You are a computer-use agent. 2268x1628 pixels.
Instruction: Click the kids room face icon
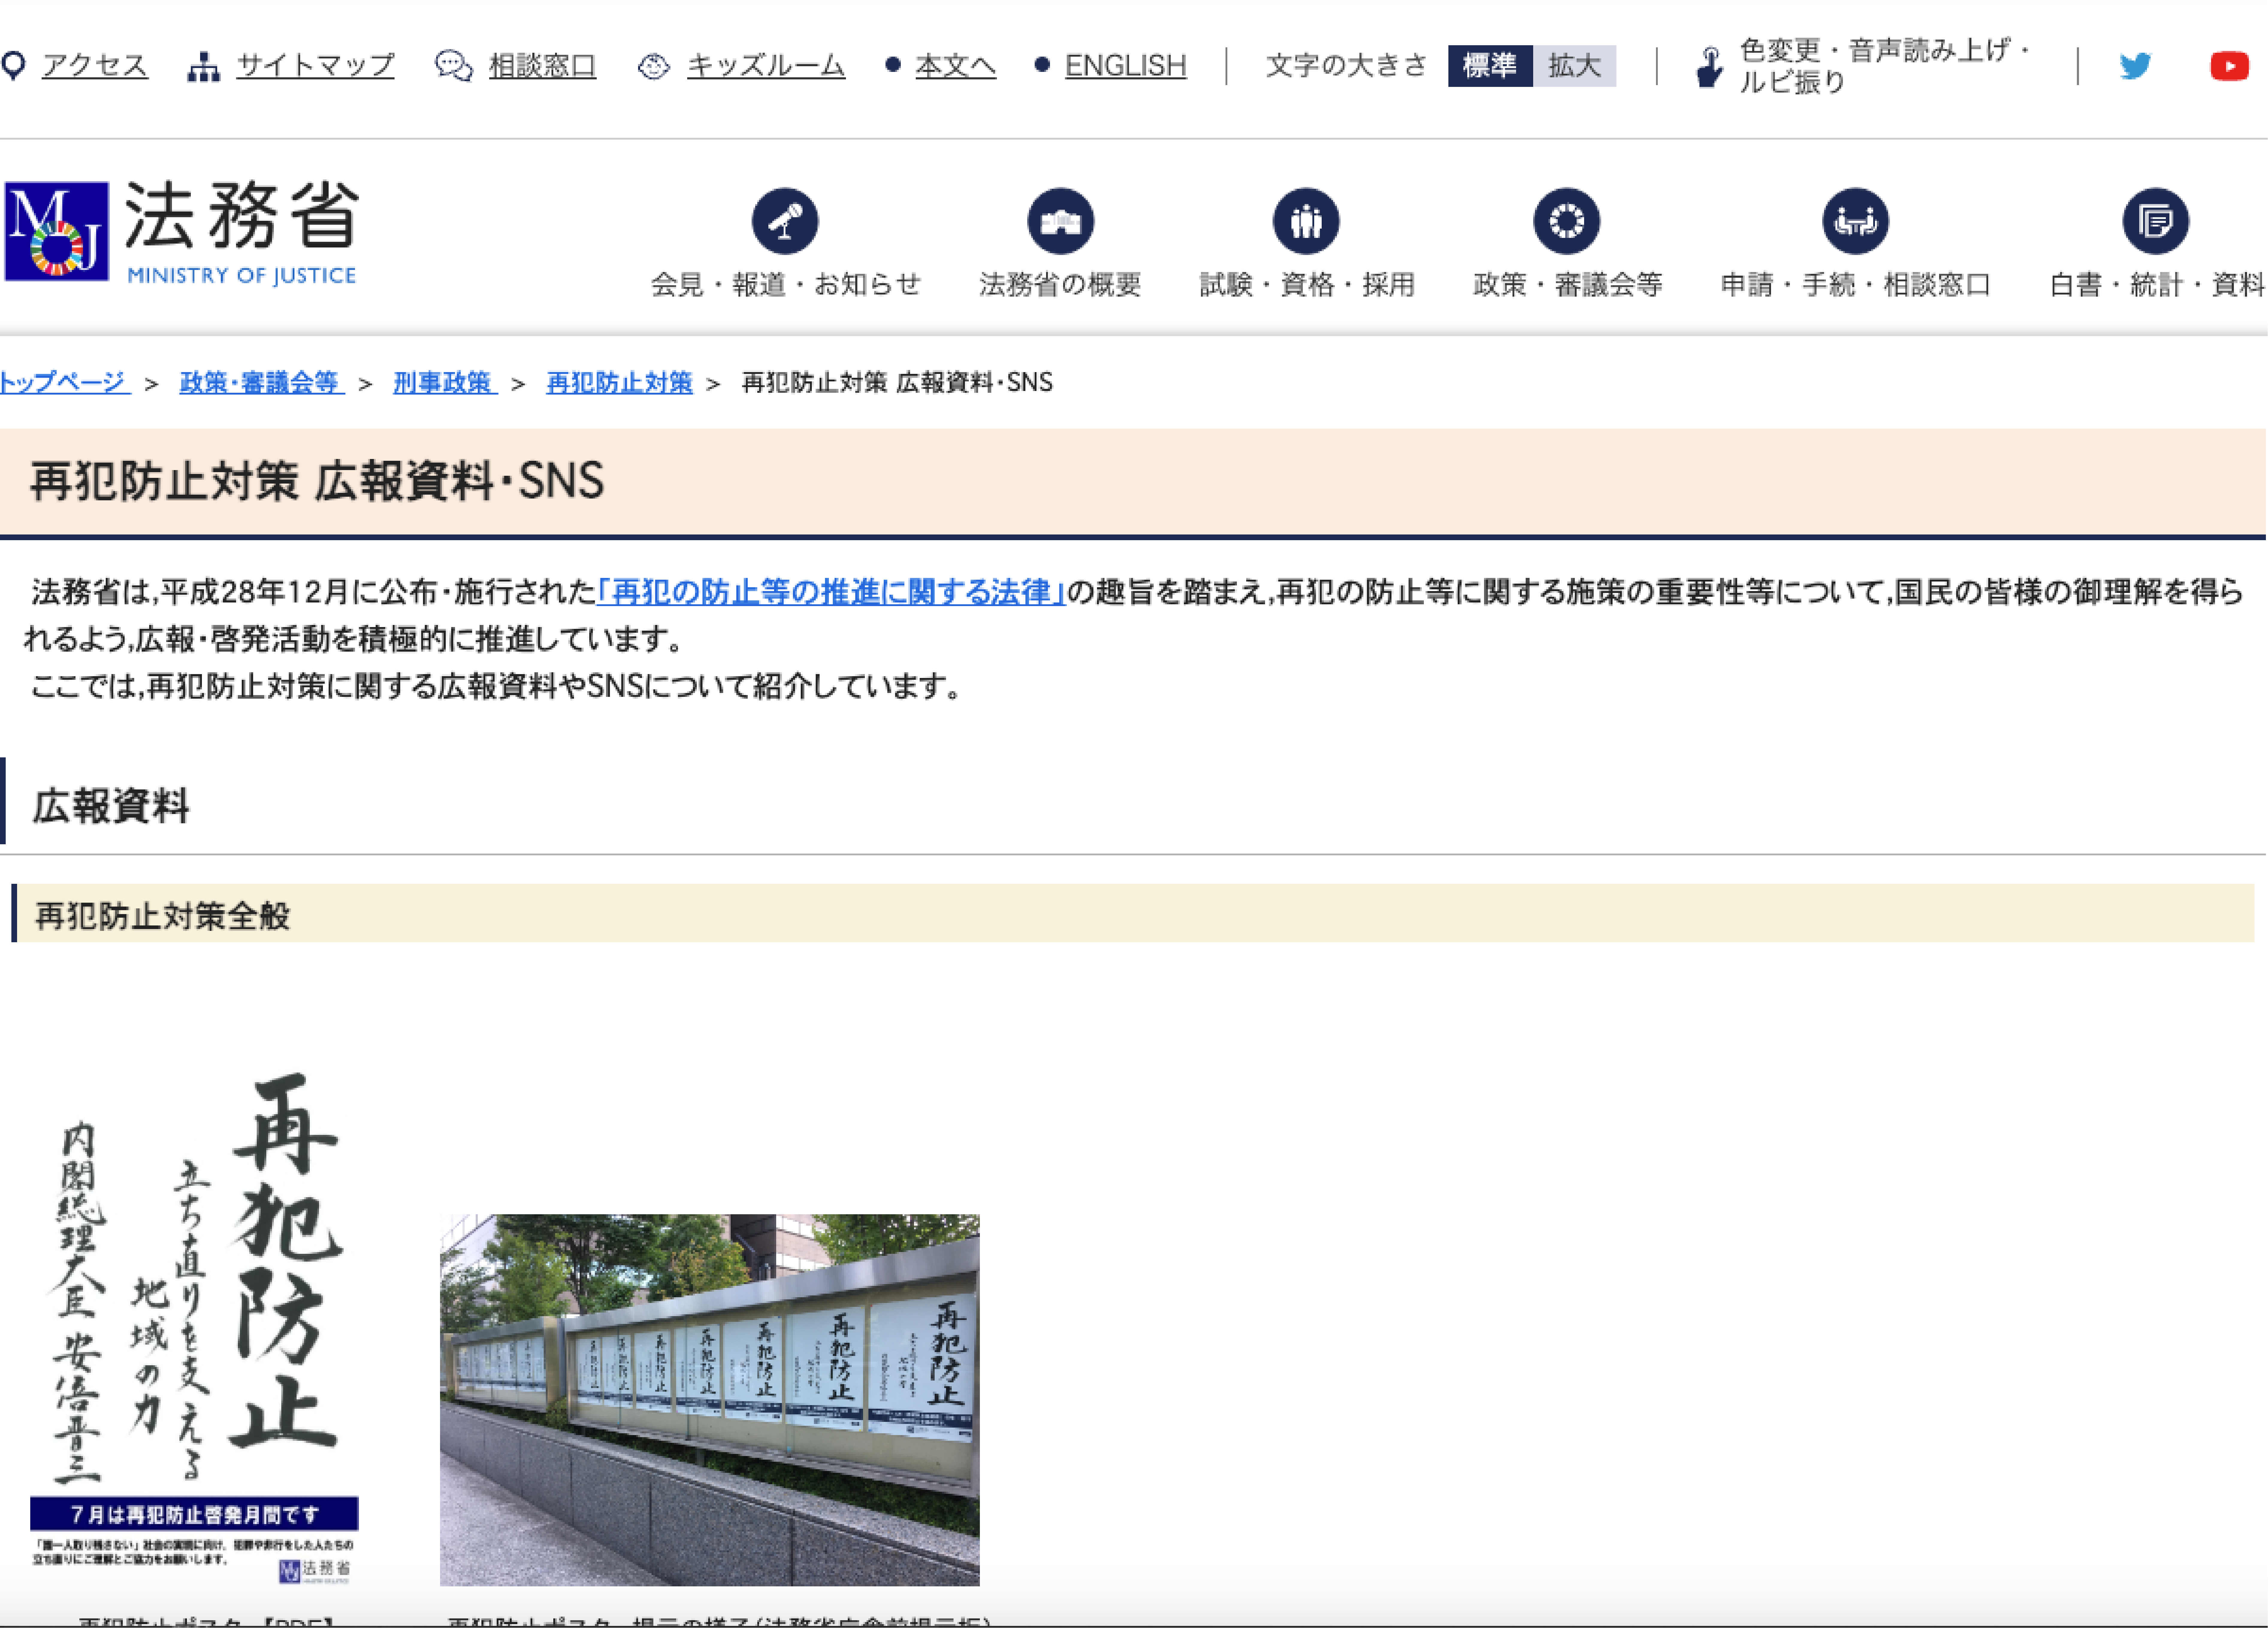pos(654,66)
